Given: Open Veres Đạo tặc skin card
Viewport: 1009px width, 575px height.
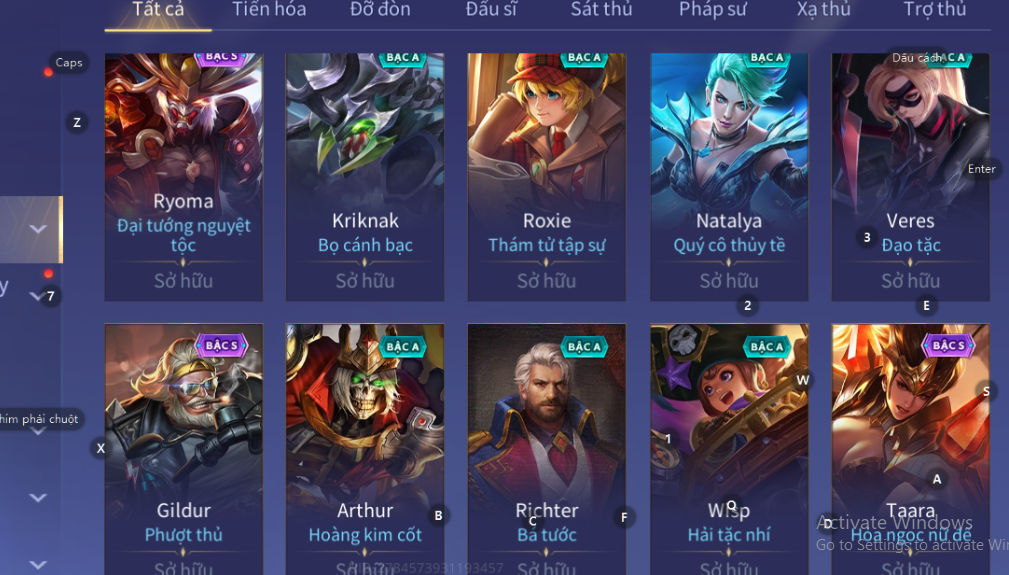Looking at the screenshot, I should click(x=911, y=177).
